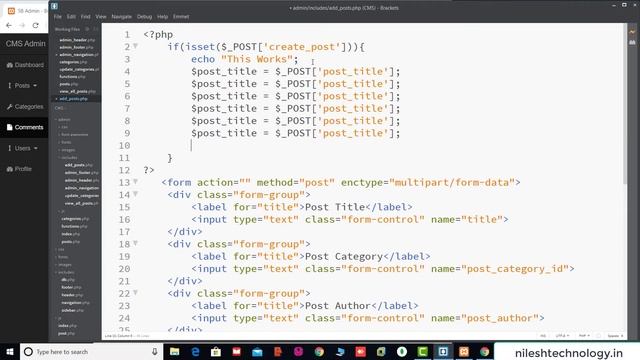Select admin_navigation in Working Files
Viewport: 640px width, 360px height.
(78, 55)
